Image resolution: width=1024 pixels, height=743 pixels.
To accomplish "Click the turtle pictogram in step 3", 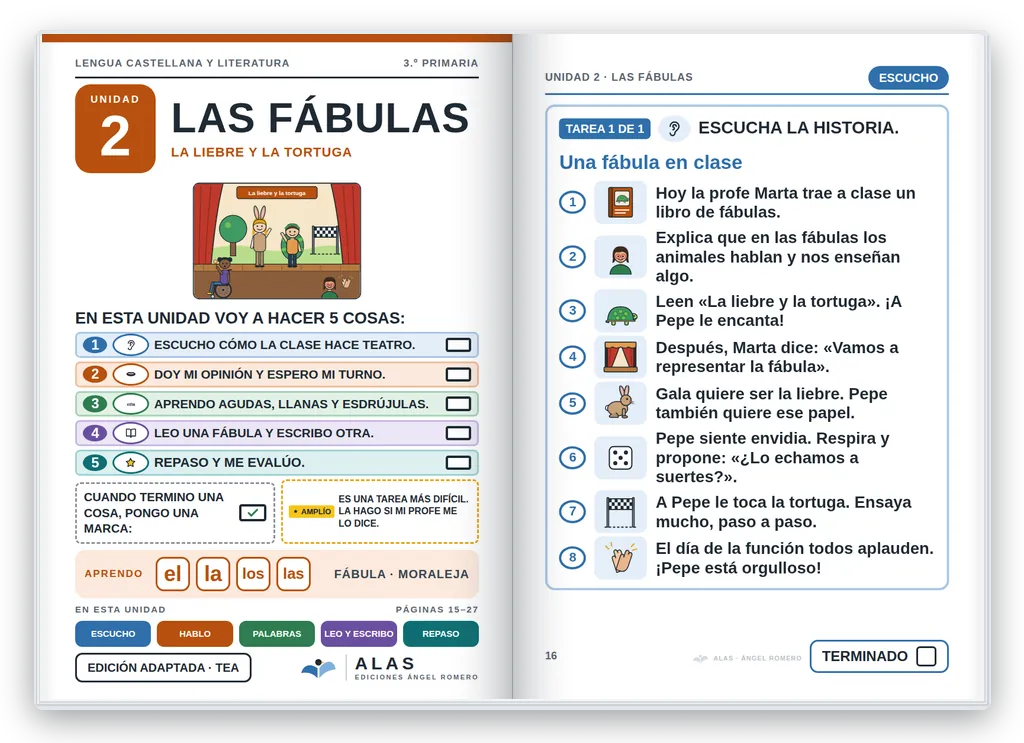I will pyautogui.click(x=620, y=311).
